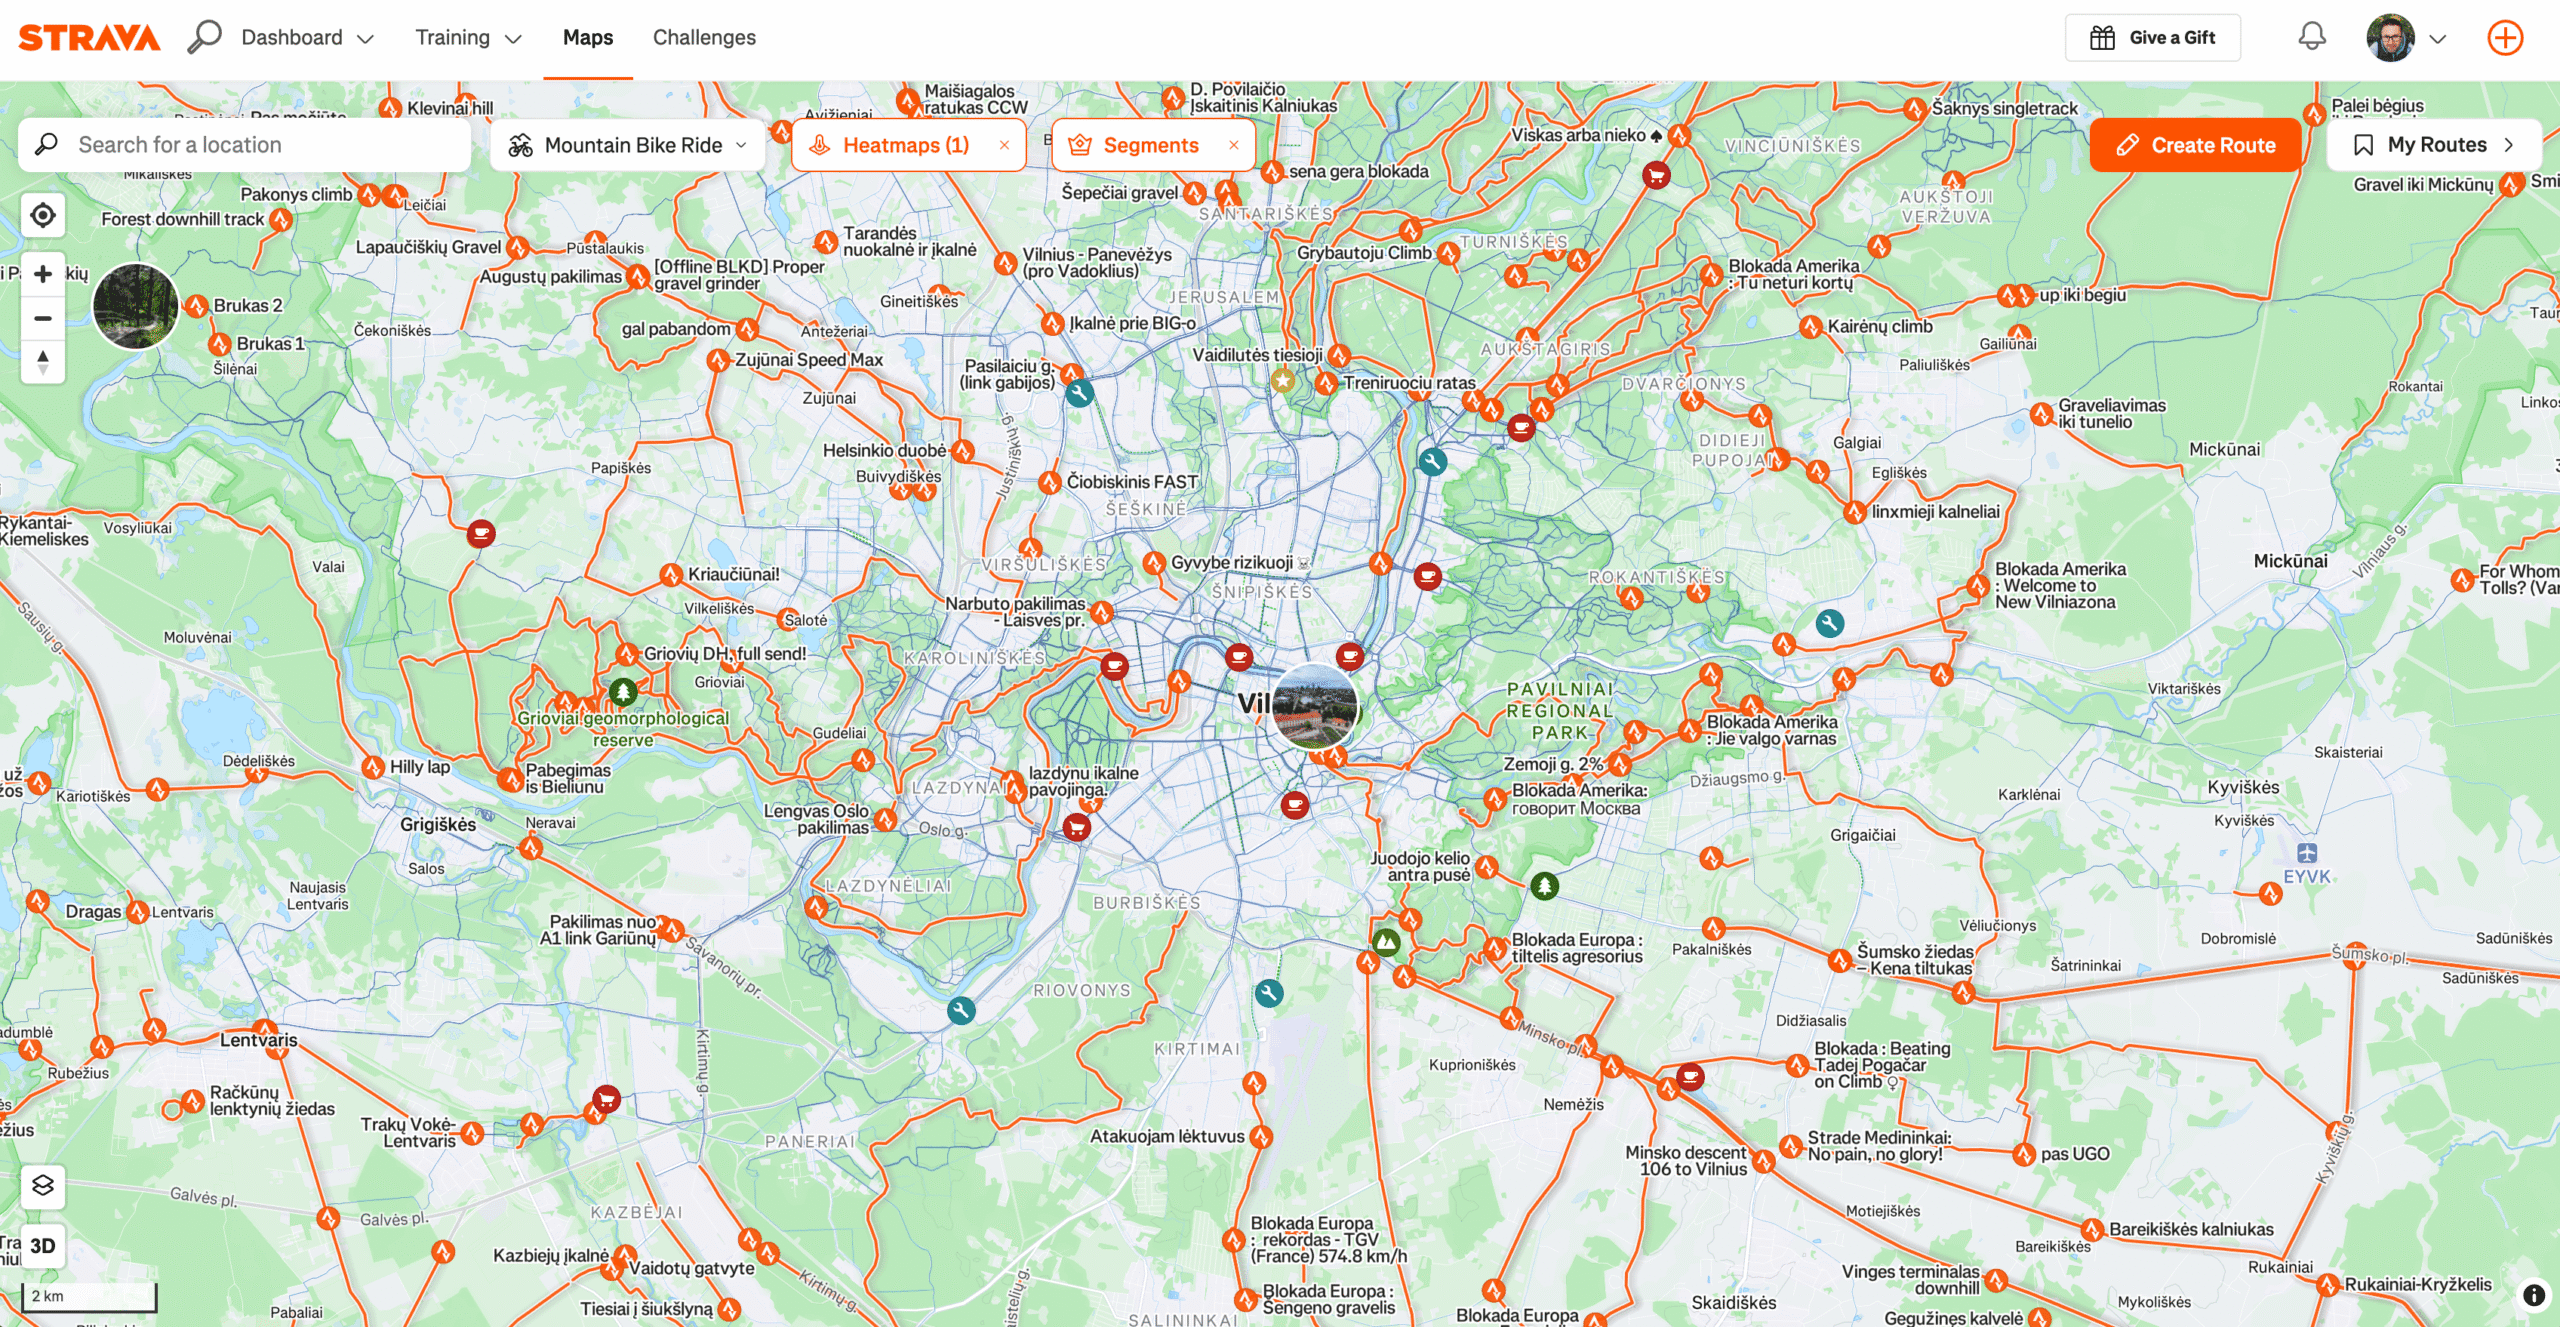This screenshot has height=1327, width=2560.
Task: Click the locate me target icon
Action: 43,215
